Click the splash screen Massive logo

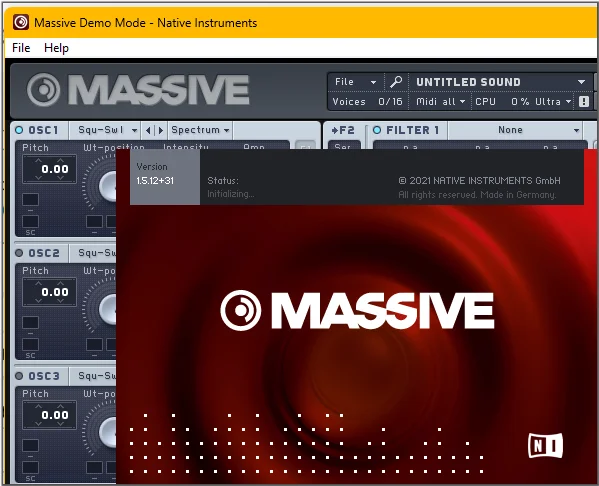pos(357,310)
